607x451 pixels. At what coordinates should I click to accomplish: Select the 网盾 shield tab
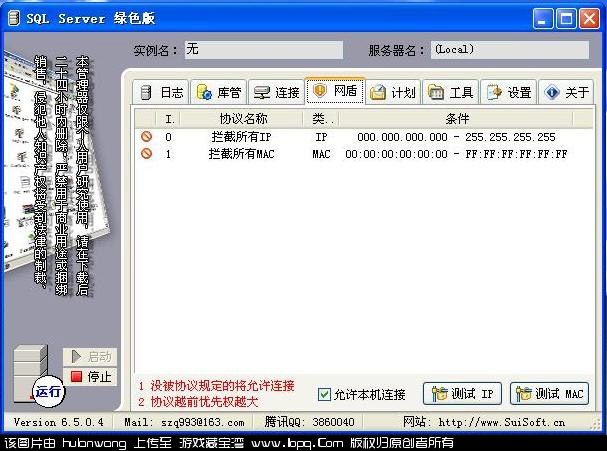pos(335,91)
